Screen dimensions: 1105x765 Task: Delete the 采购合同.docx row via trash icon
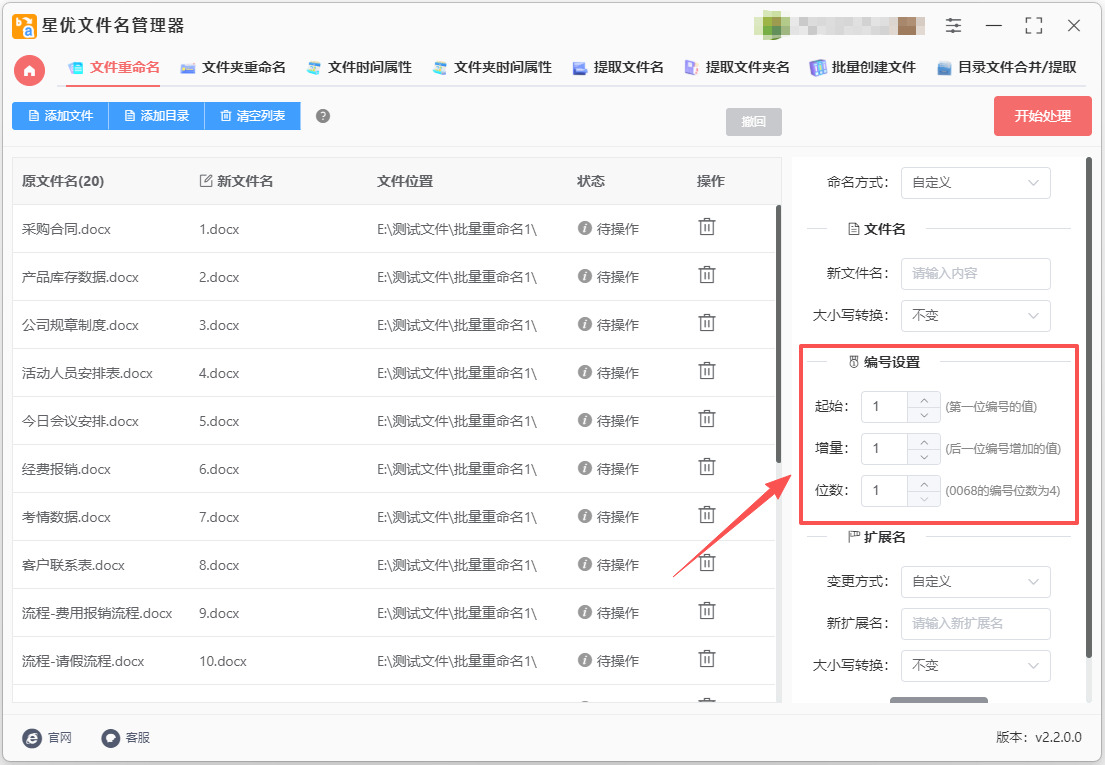click(x=706, y=227)
